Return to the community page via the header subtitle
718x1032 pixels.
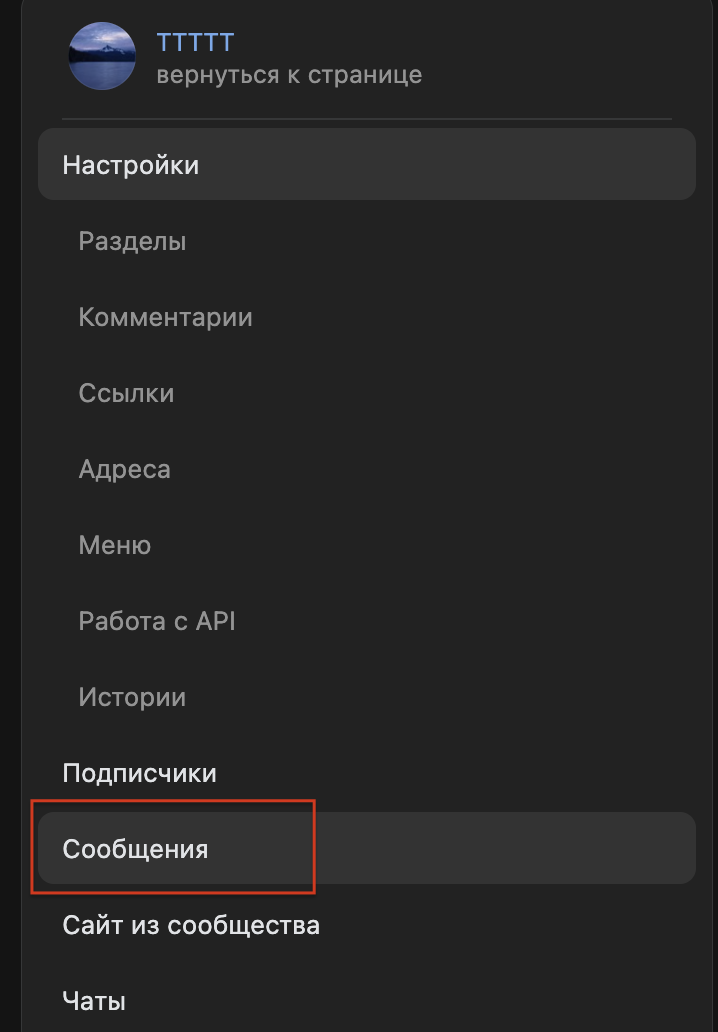289,74
